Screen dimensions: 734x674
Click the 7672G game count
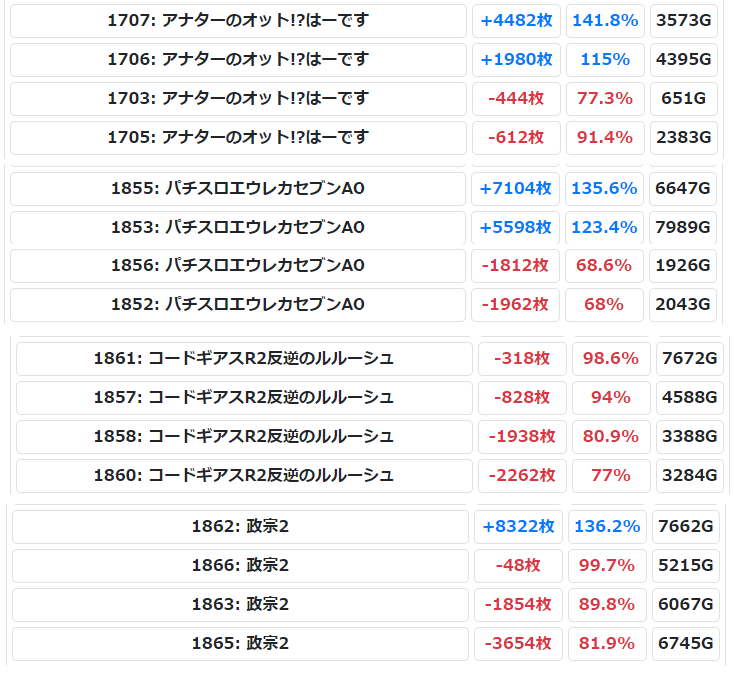coord(690,359)
